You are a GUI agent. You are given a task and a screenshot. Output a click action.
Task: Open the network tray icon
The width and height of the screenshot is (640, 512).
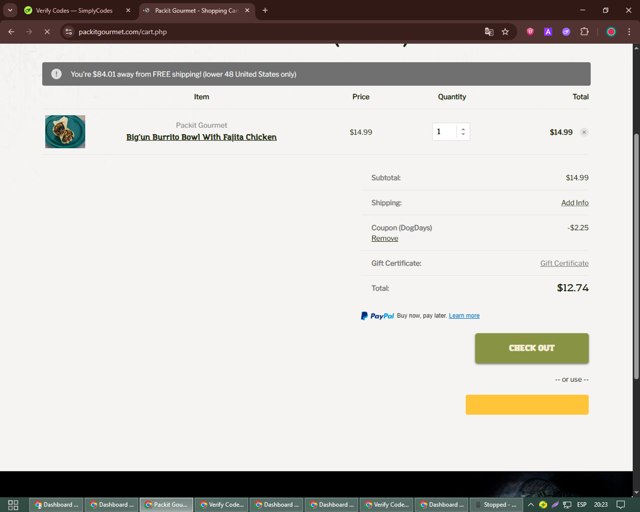click(567, 505)
